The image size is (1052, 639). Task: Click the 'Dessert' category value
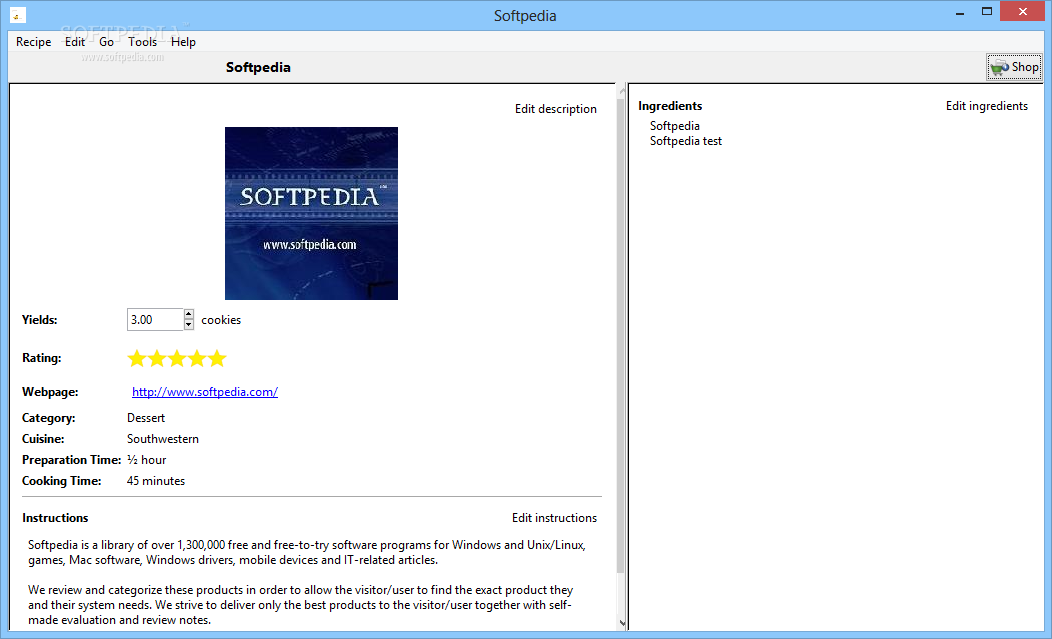coord(146,417)
